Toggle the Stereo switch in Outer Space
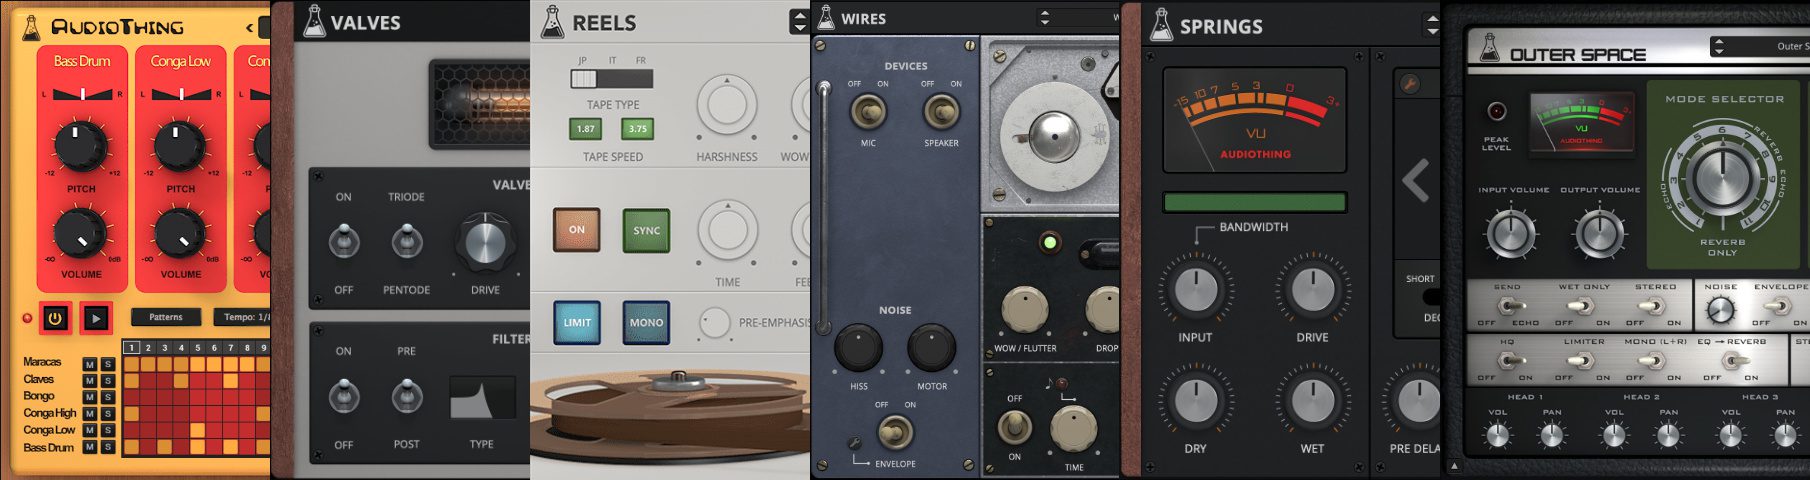Viewport: 1810px width, 480px height. [x=1654, y=307]
